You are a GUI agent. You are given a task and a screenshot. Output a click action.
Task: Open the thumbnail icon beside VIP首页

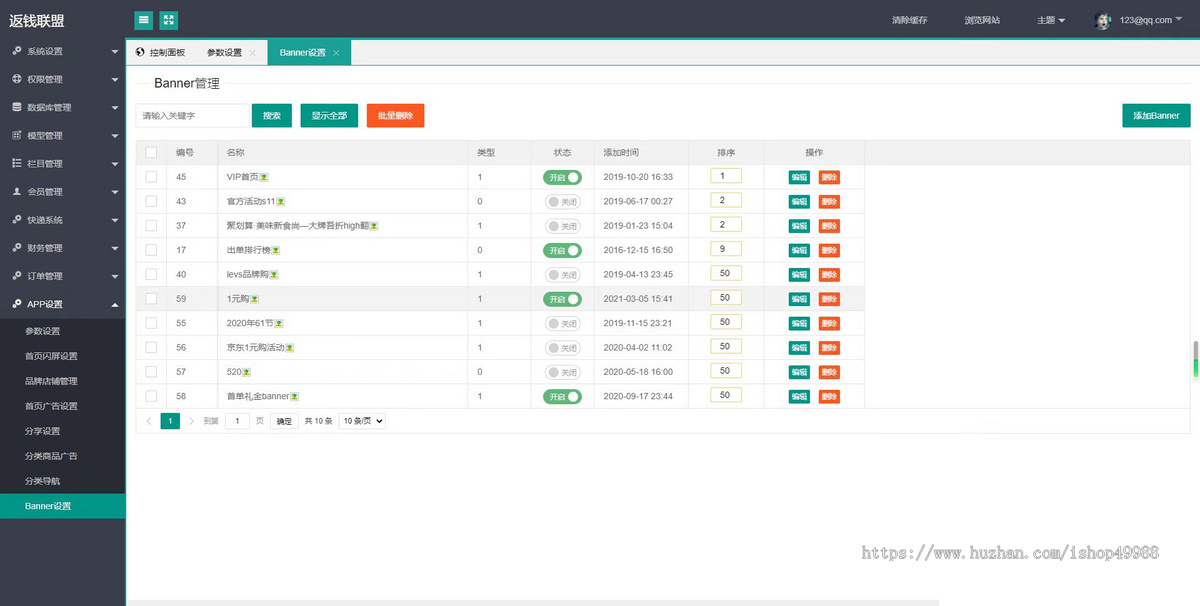[265, 177]
